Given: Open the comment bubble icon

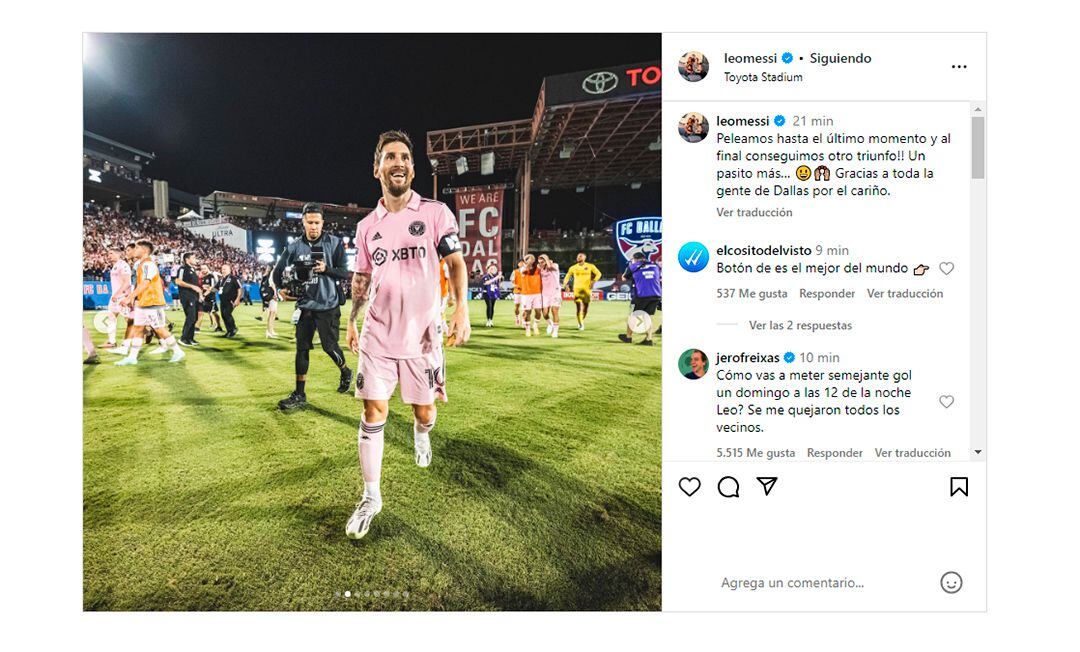Looking at the screenshot, I should (728, 487).
